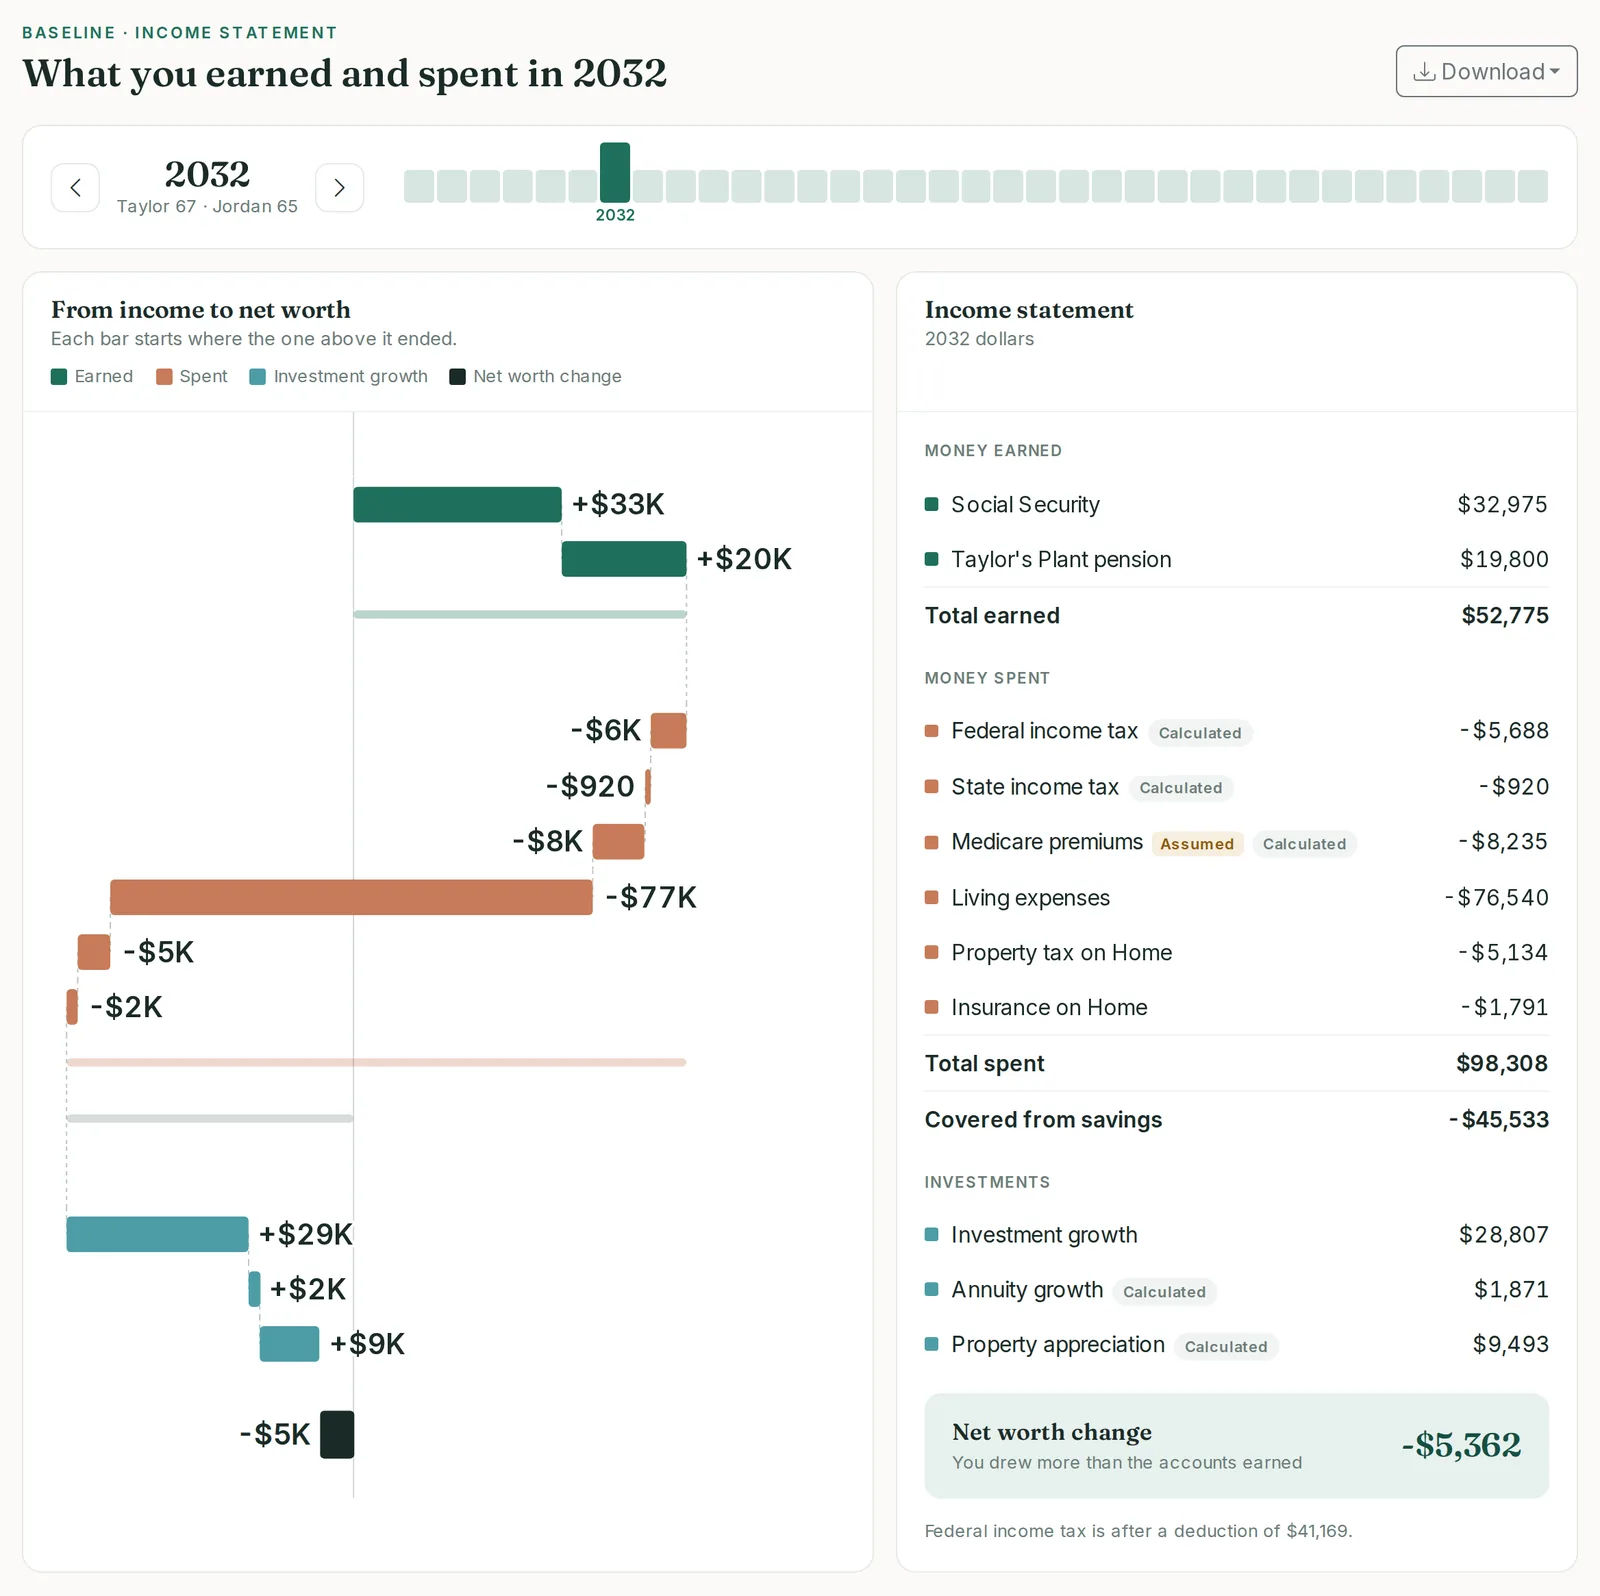Viewport: 1600px width, 1596px height.
Task: Click the Covered from savings value -$45,533
Action: [x=1499, y=1120]
